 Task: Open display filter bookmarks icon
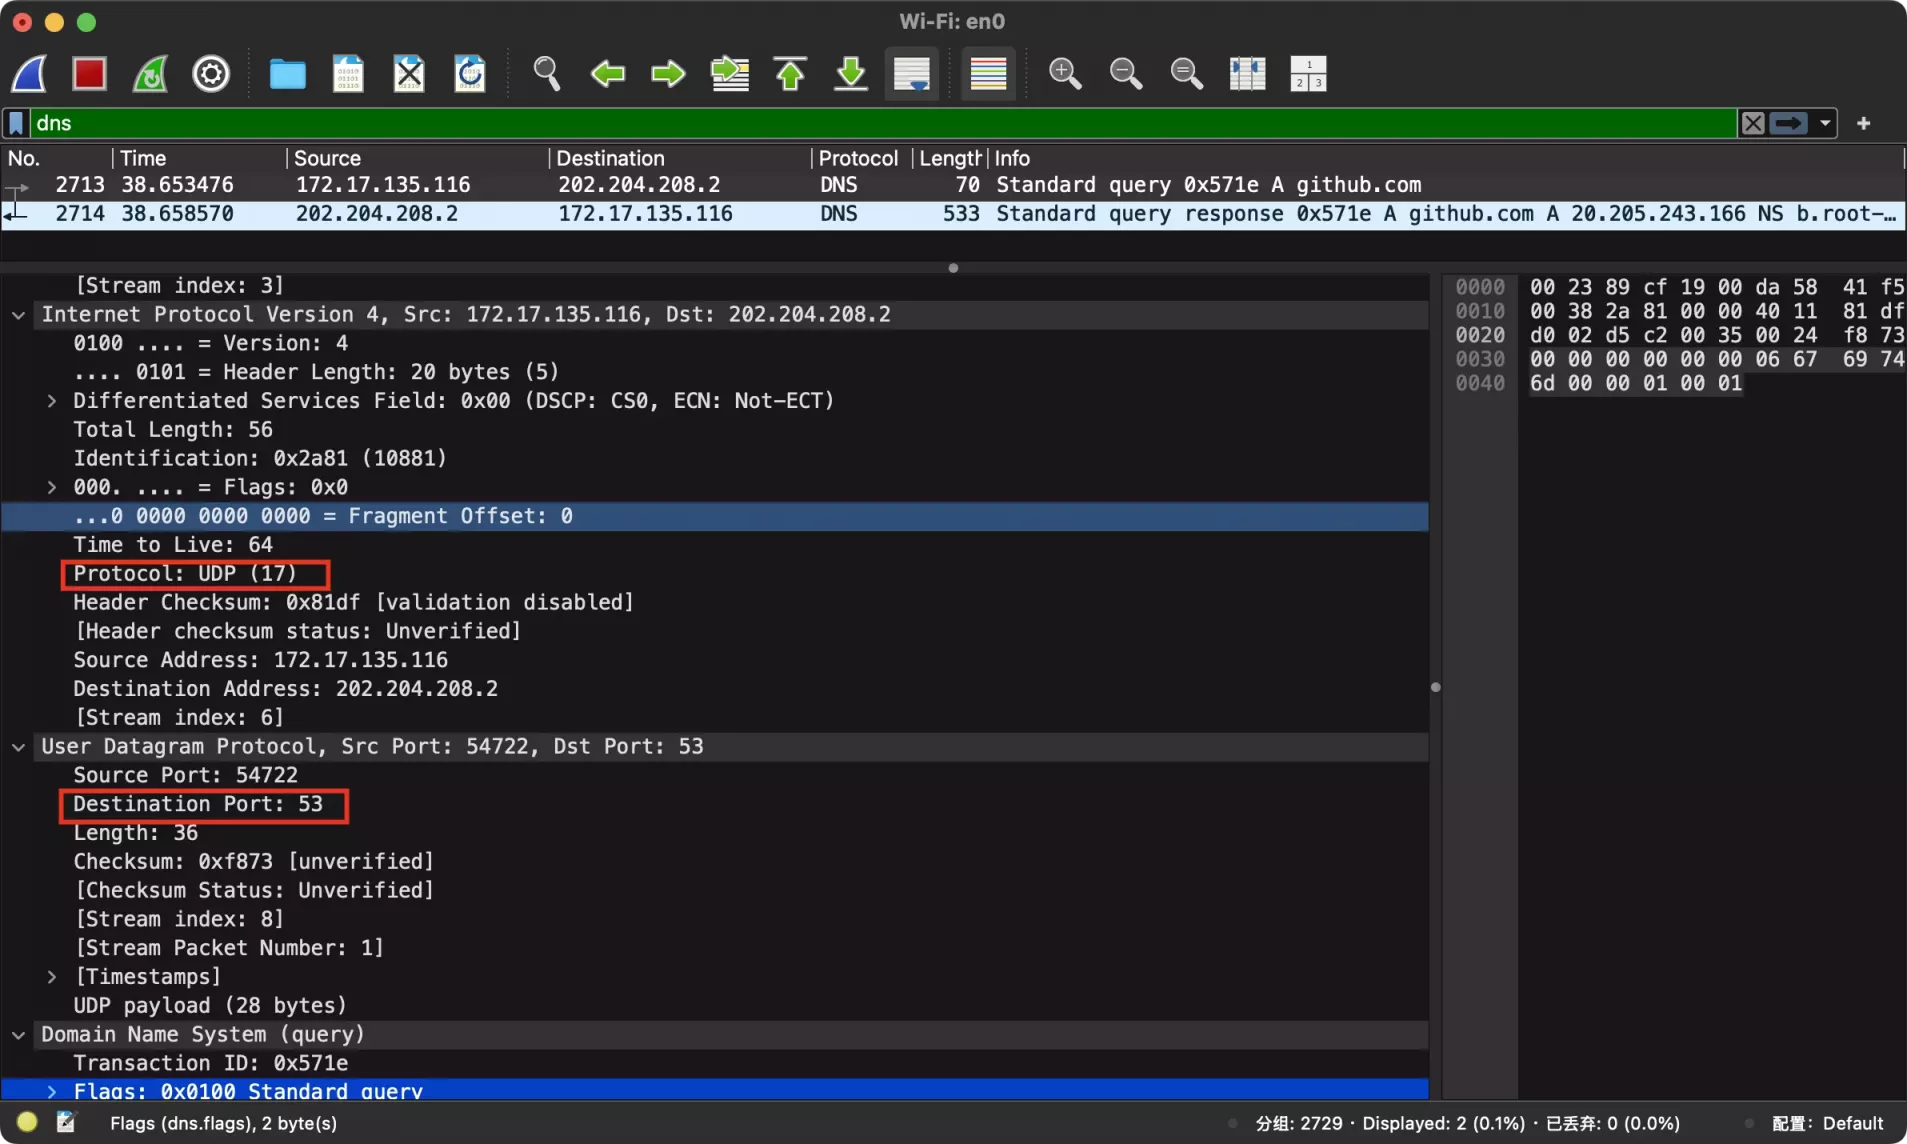pos(16,123)
